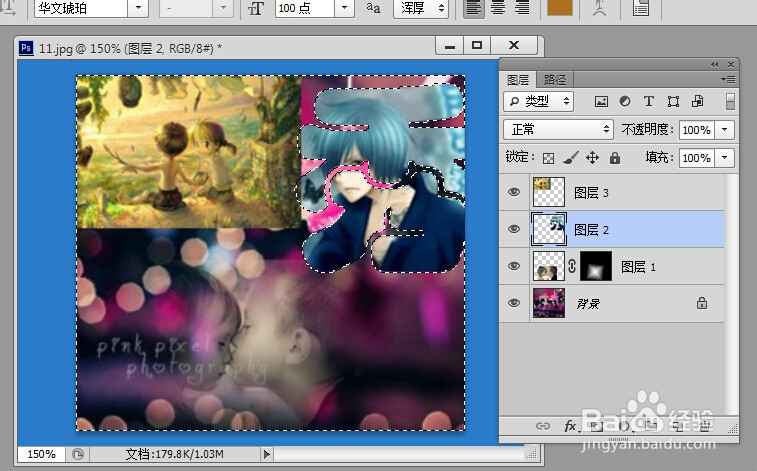This screenshot has height=471, width=757.
Task: Select layer 图层 3
Action: tap(612, 192)
